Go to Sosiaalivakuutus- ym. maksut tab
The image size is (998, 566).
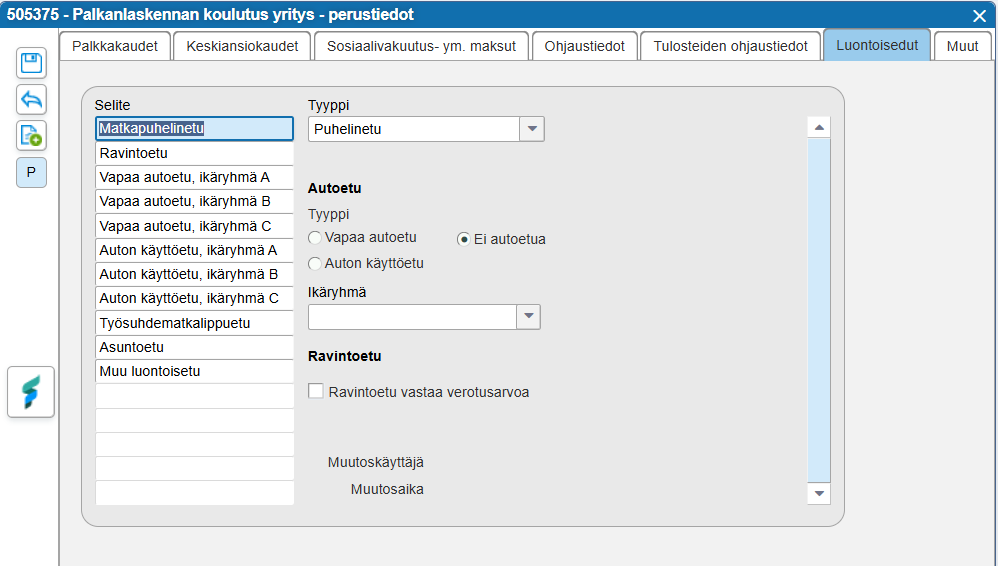click(421, 46)
